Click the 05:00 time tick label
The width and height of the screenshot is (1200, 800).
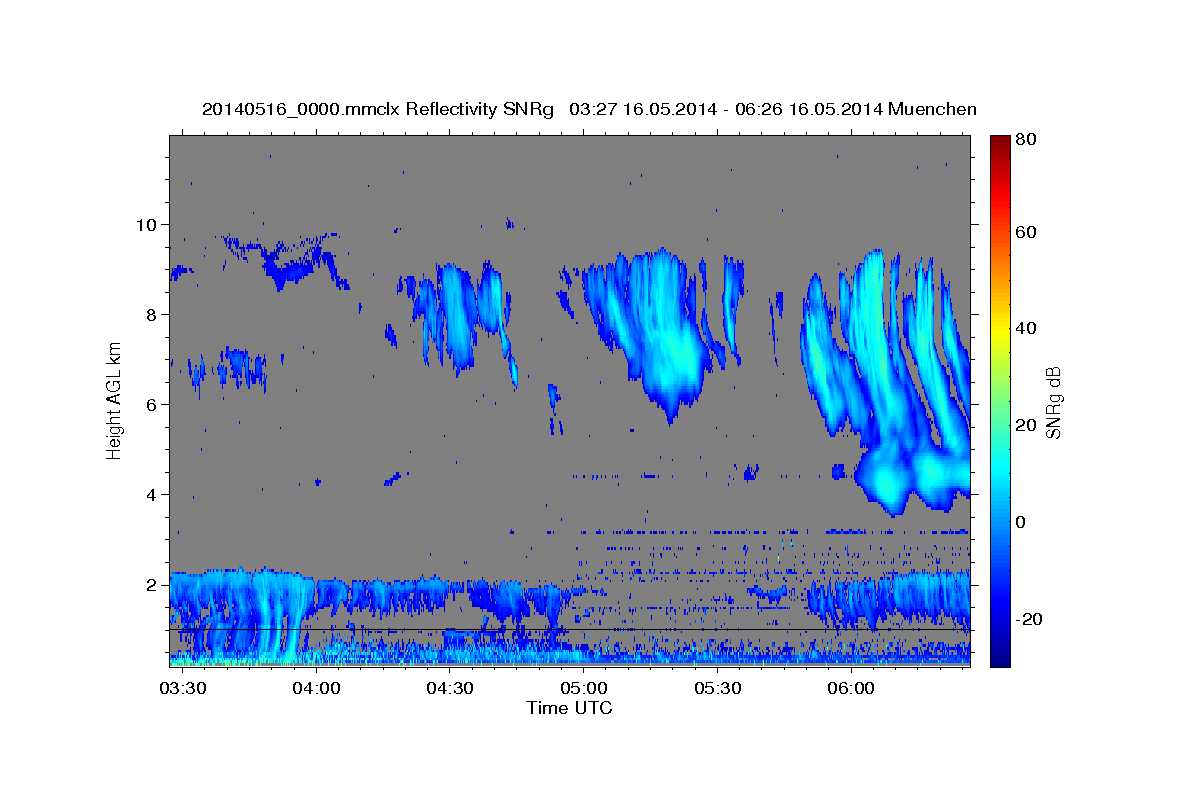click(584, 689)
